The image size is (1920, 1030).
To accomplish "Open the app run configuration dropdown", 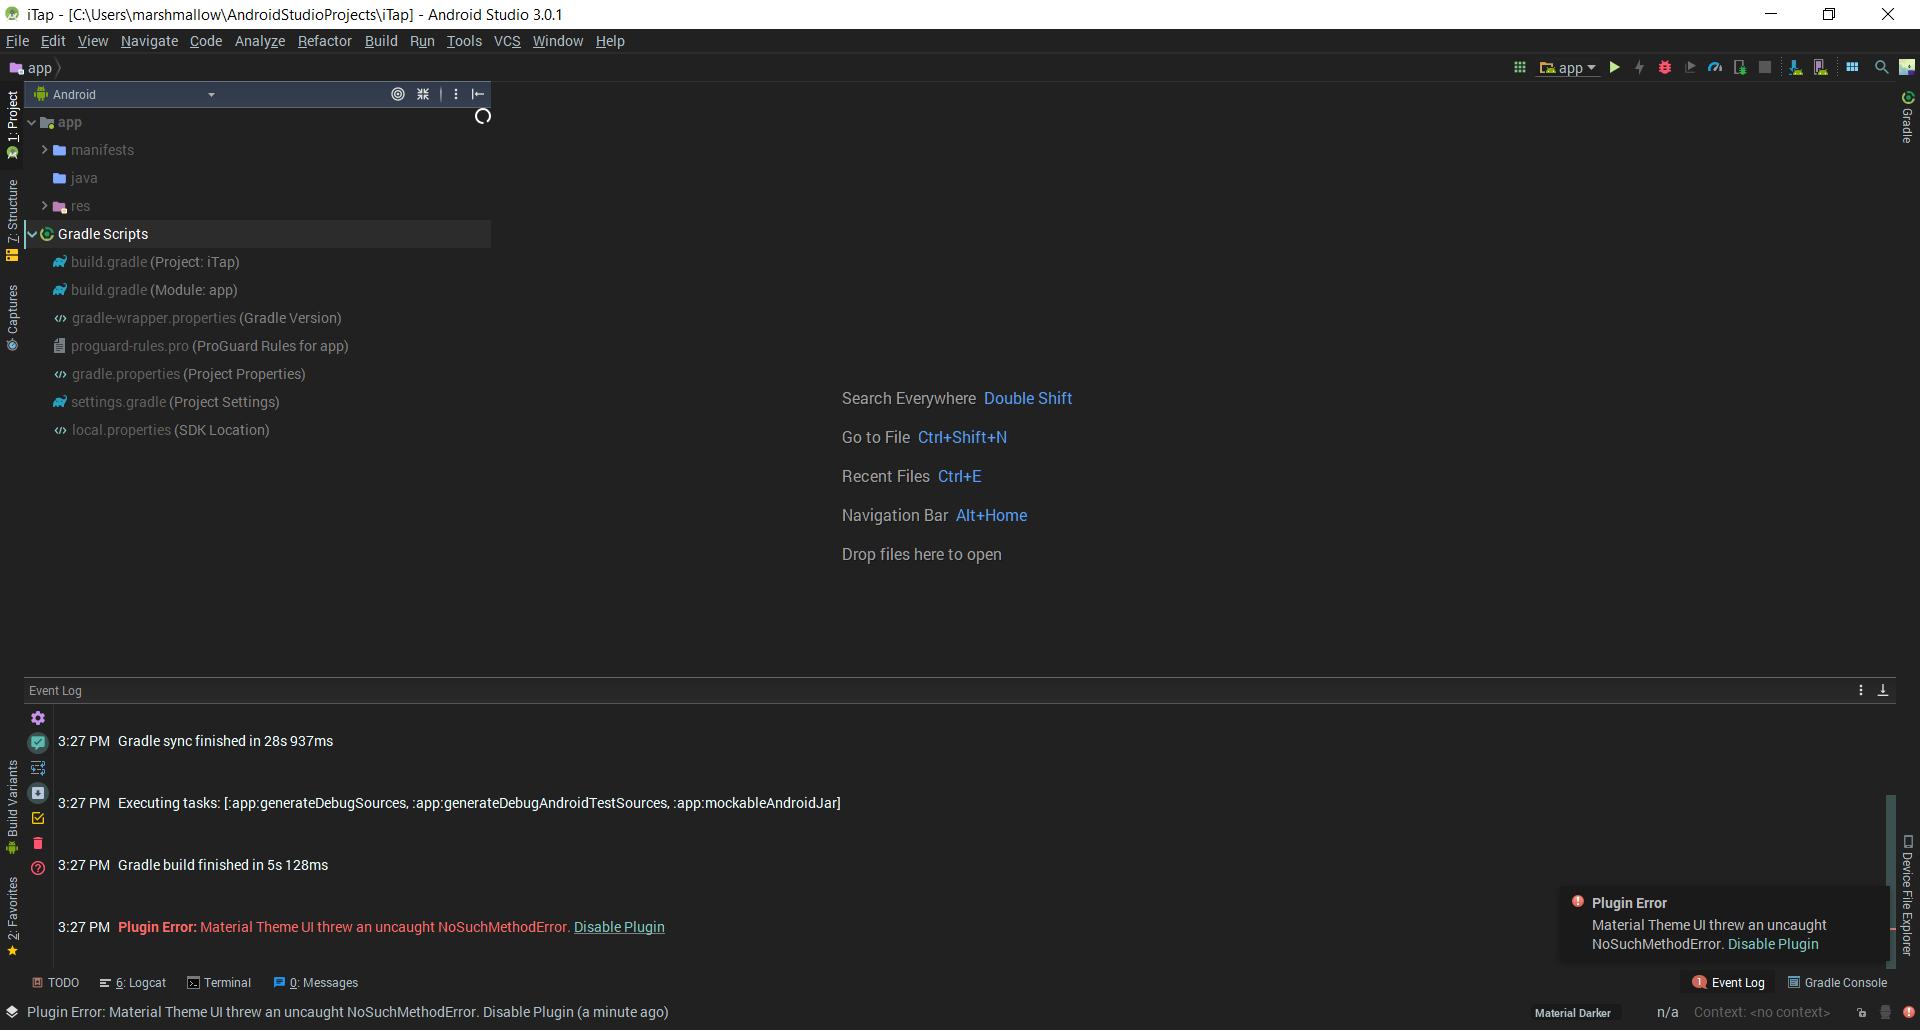I will [x=1568, y=68].
